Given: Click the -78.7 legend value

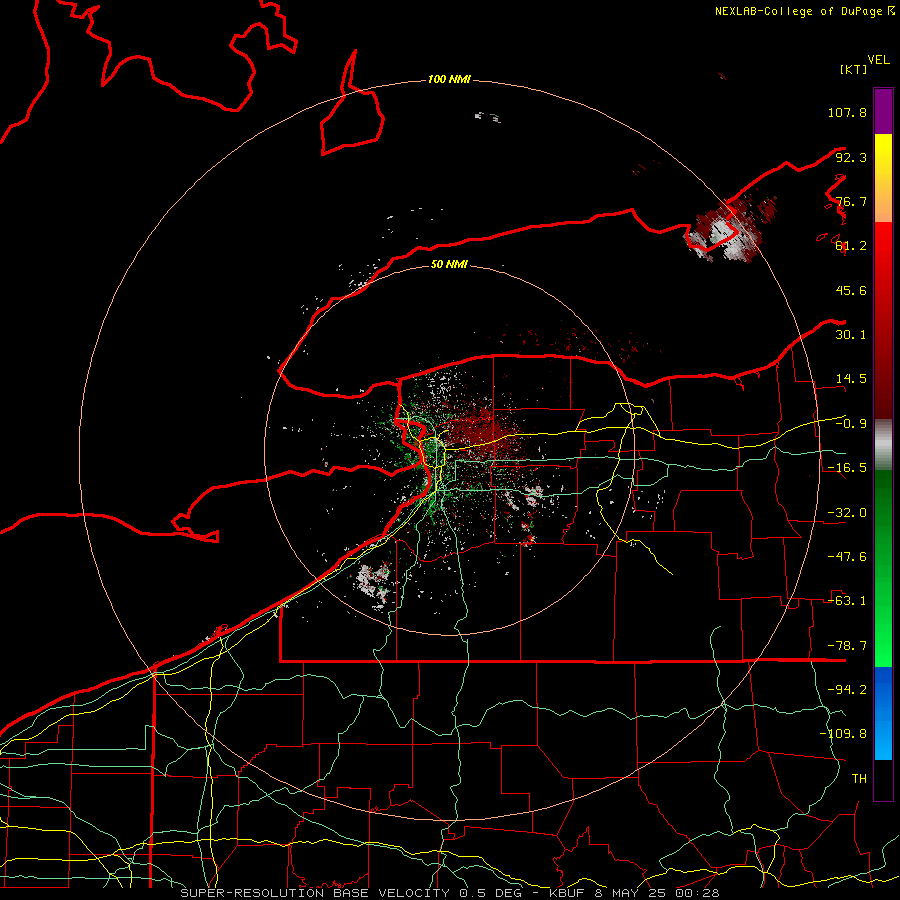Looking at the screenshot, I should point(847,646).
